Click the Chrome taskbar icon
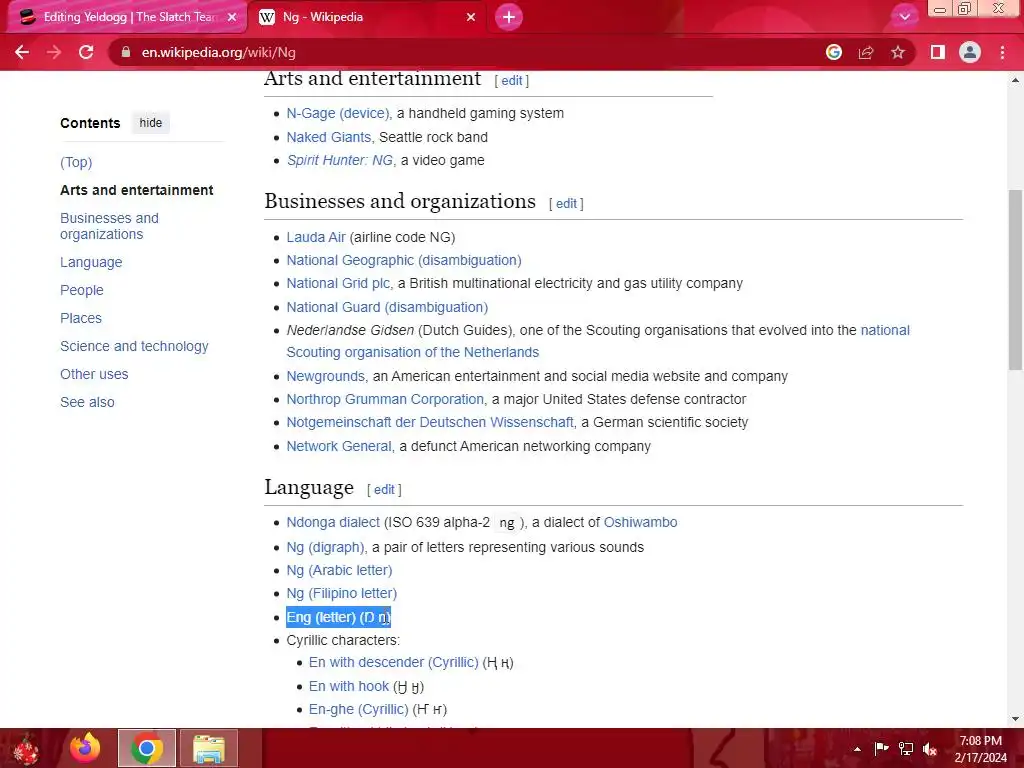Image resolution: width=1024 pixels, height=768 pixels. [x=147, y=748]
